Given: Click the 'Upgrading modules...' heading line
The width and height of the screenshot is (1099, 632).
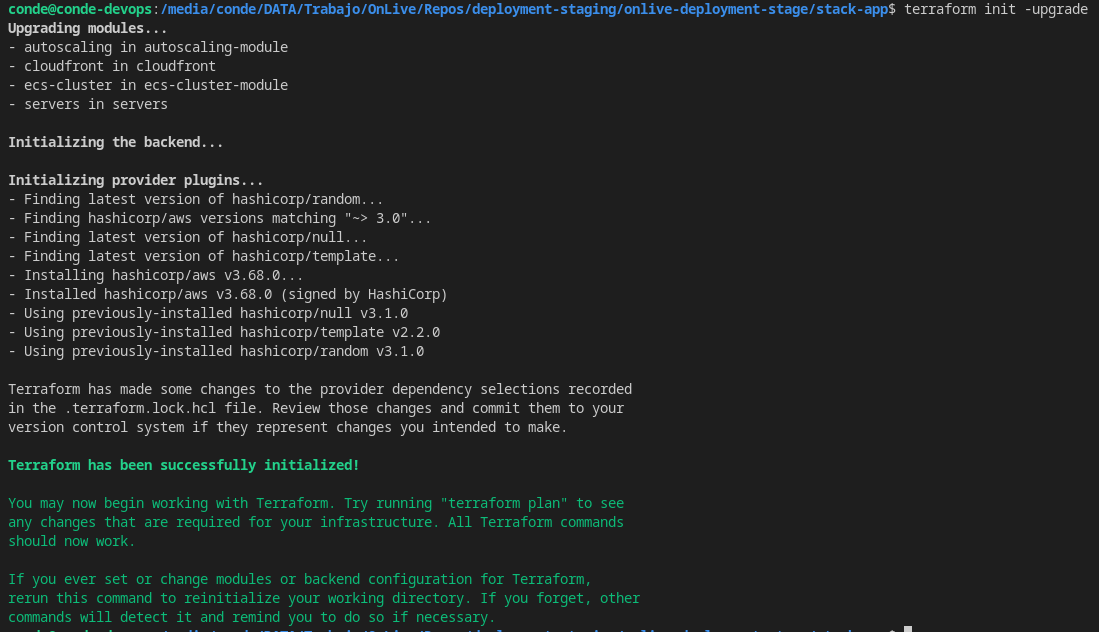Looking at the screenshot, I should pyautogui.click(x=88, y=28).
